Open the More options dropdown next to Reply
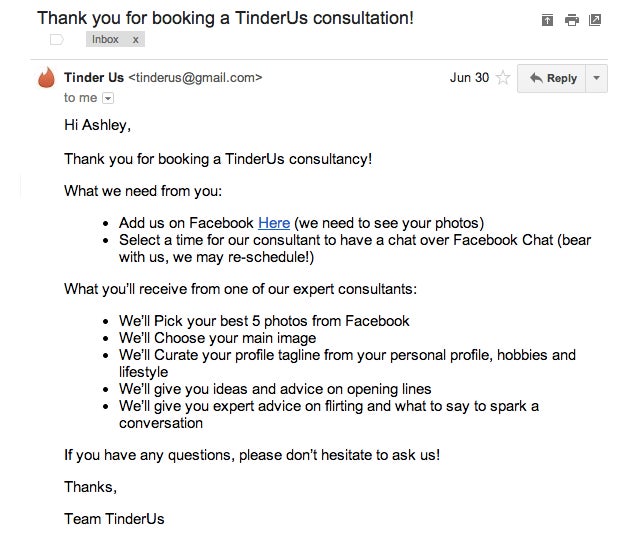This screenshot has height=534, width=640. tap(596, 78)
